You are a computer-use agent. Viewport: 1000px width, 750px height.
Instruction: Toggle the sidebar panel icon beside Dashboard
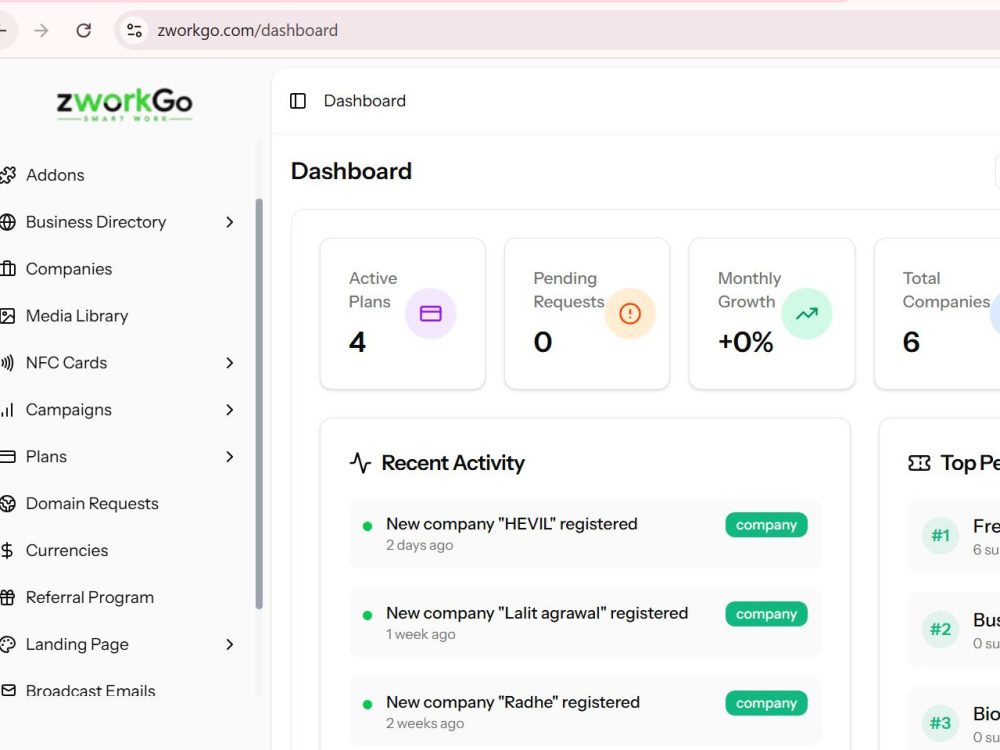click(298, 101)
